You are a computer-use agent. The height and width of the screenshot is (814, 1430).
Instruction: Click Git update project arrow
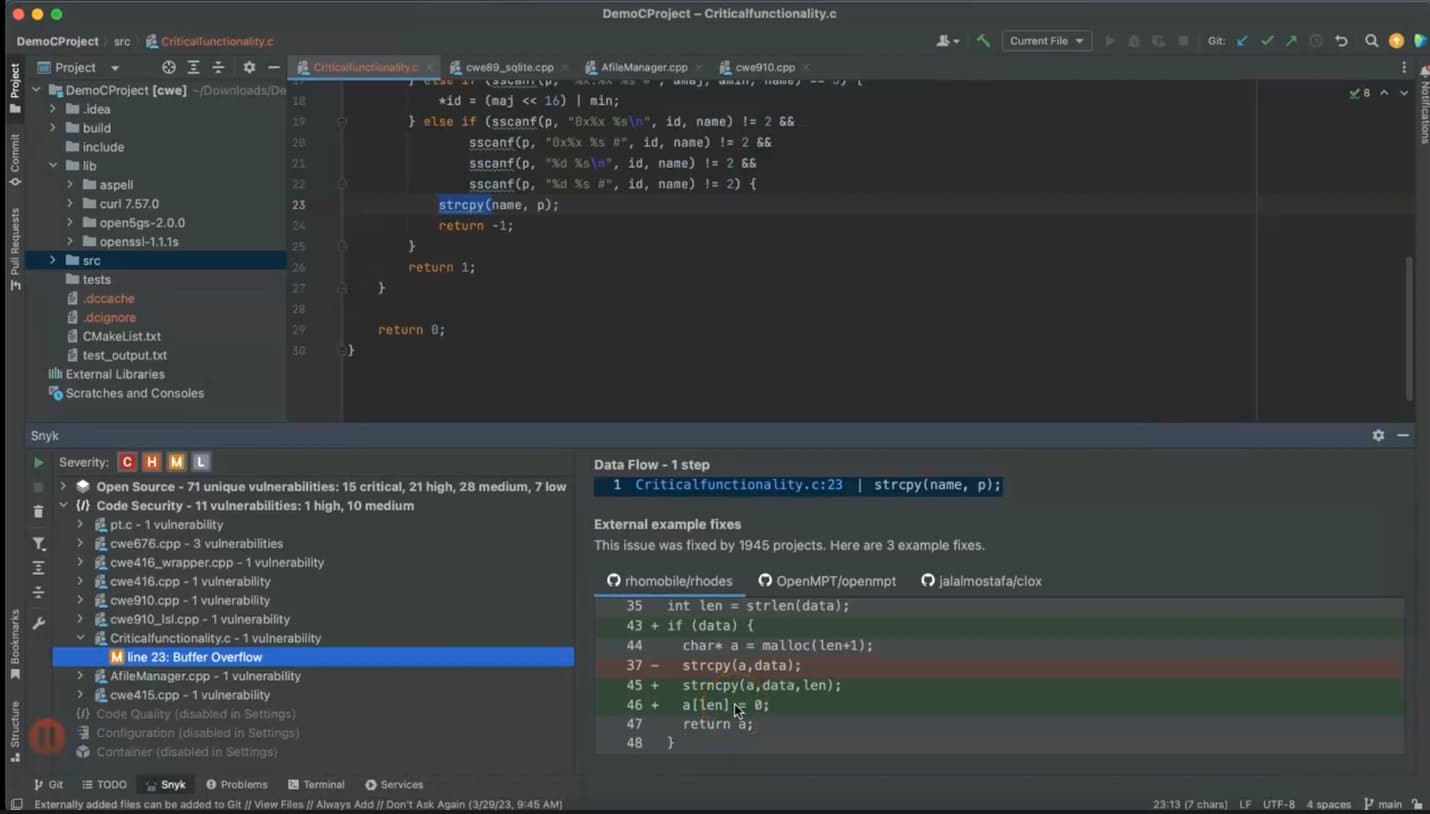pyautogui.click(x=1243, y=41)
